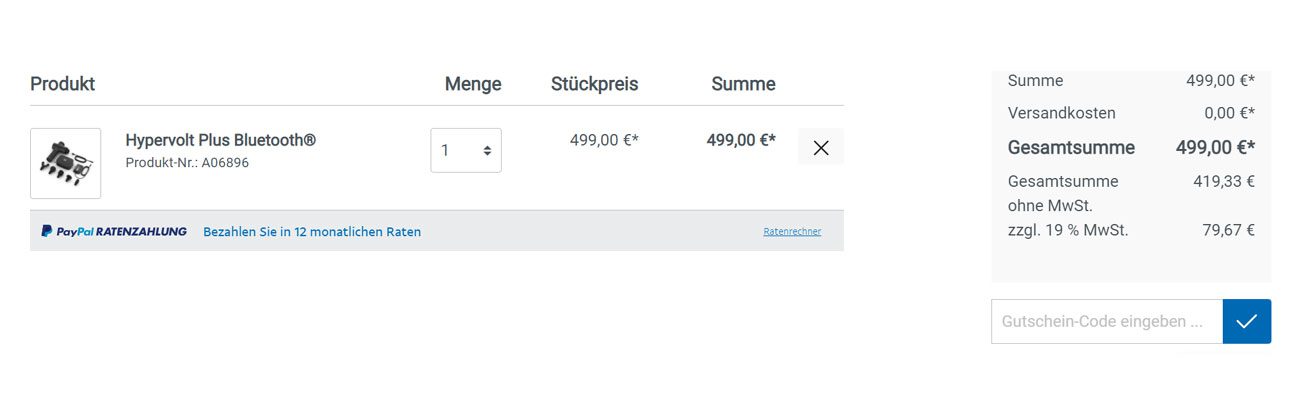This screenshot has width=1300, height=400.
Task: Select the Produkt-Nr. A06896 text
Action: [187, 162]
